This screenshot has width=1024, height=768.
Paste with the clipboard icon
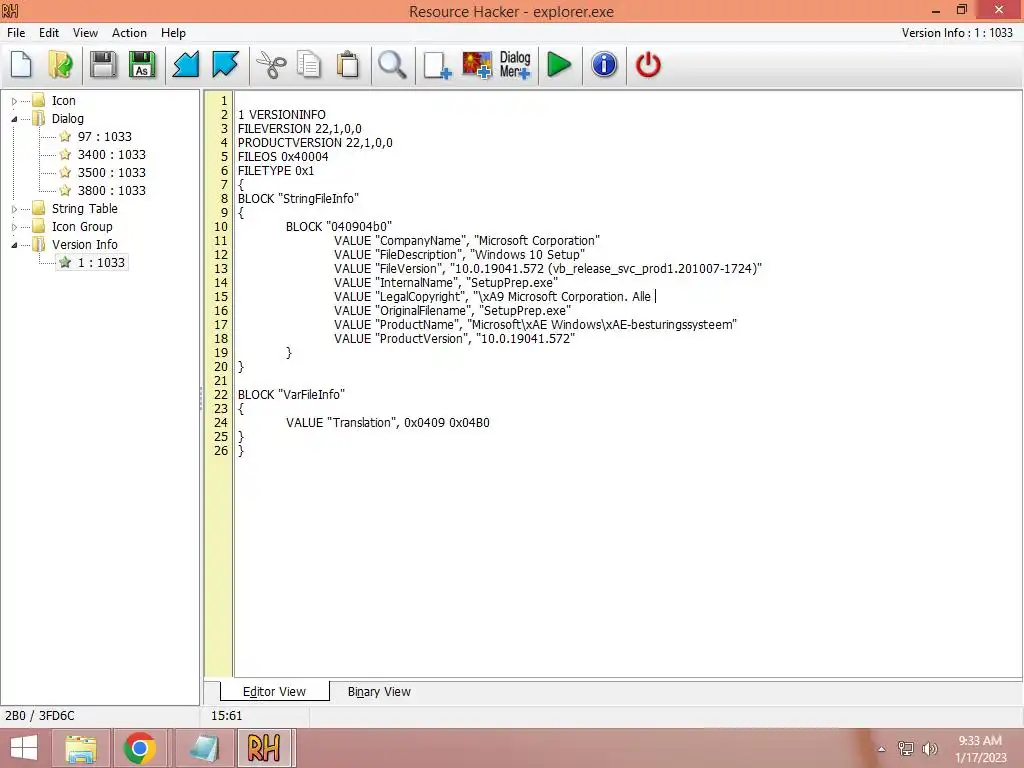tap(348, 65)
